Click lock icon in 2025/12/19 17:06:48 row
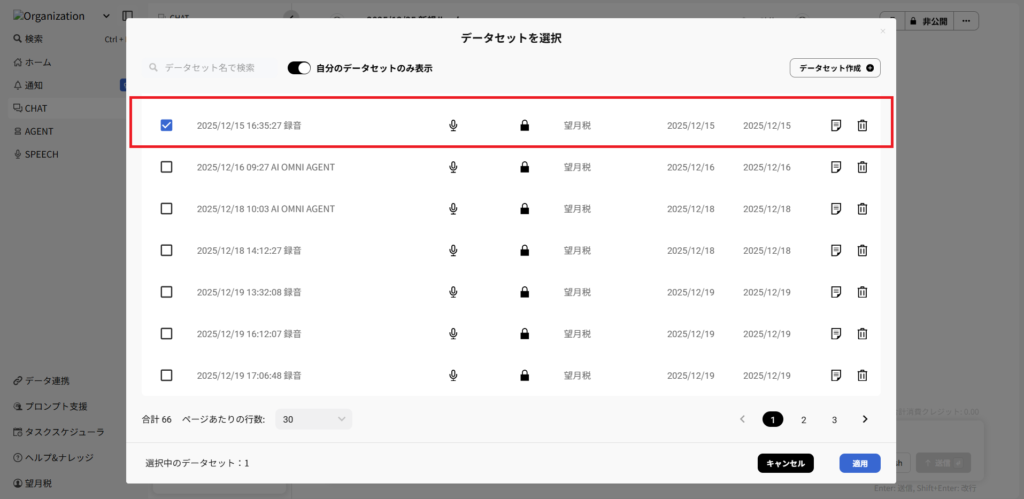The width and height of the screenshot is (1024, 499). 524,376
